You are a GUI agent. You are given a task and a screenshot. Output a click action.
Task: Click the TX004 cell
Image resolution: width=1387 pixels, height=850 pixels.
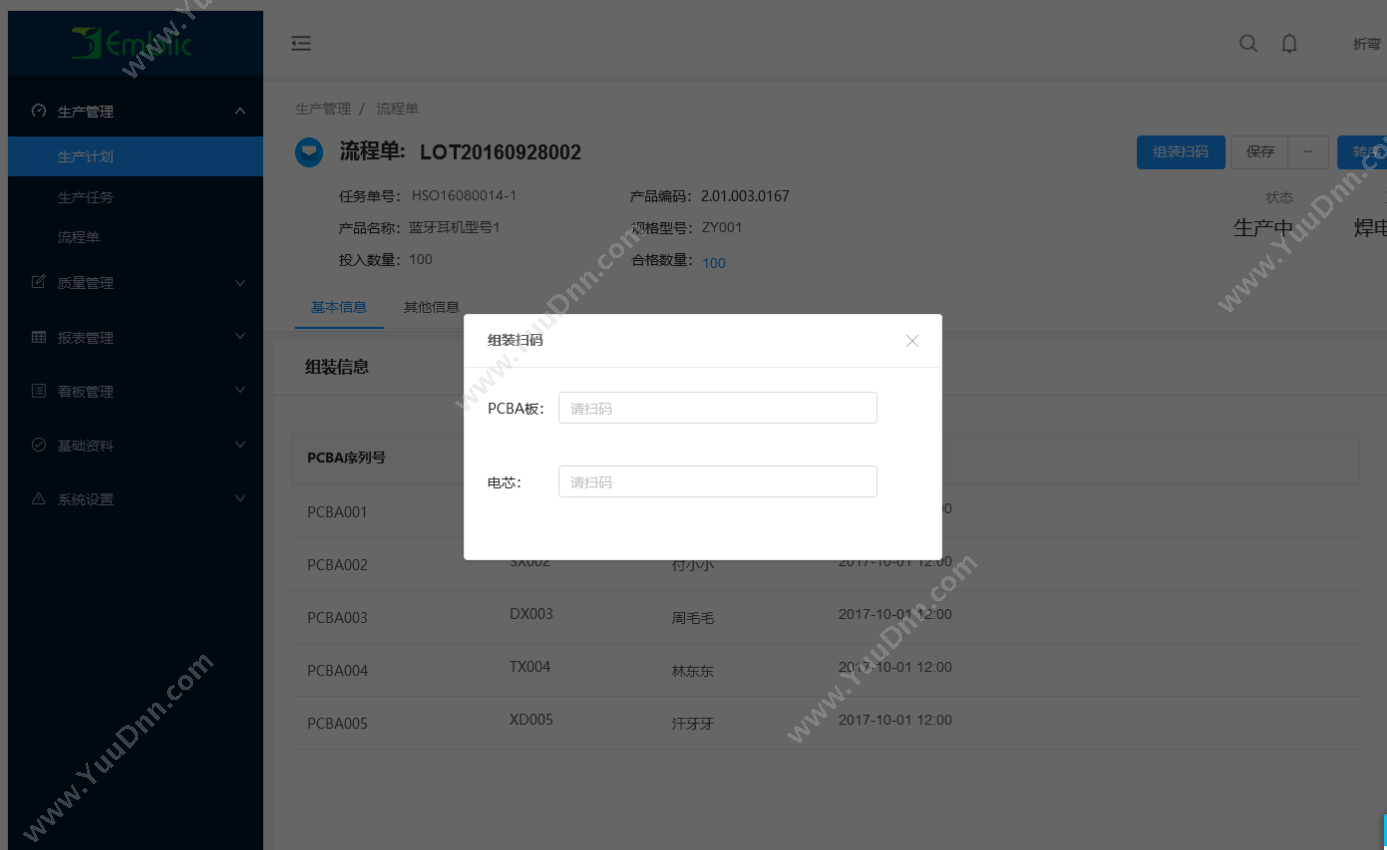tap(530, 667)
